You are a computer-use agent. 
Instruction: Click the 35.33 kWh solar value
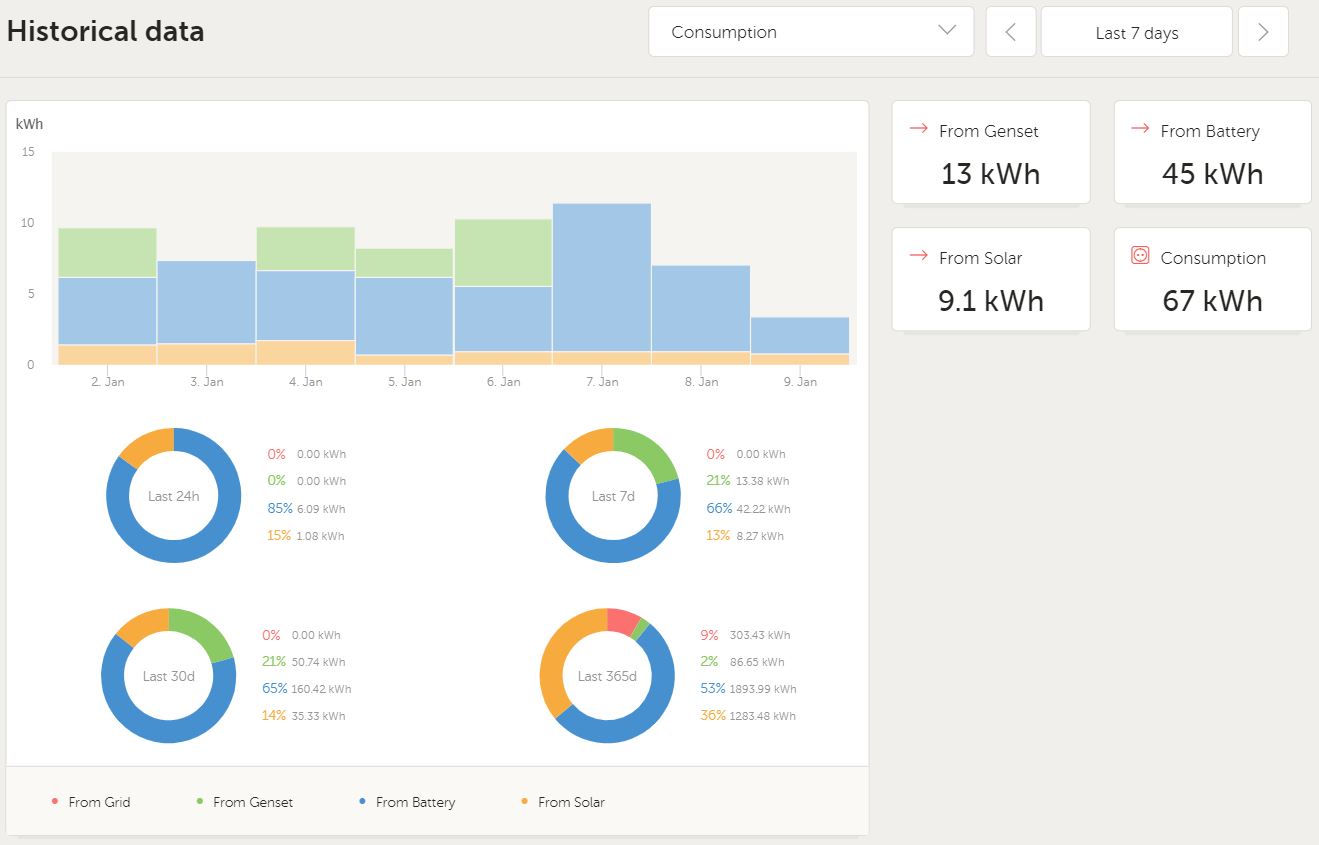319,716
